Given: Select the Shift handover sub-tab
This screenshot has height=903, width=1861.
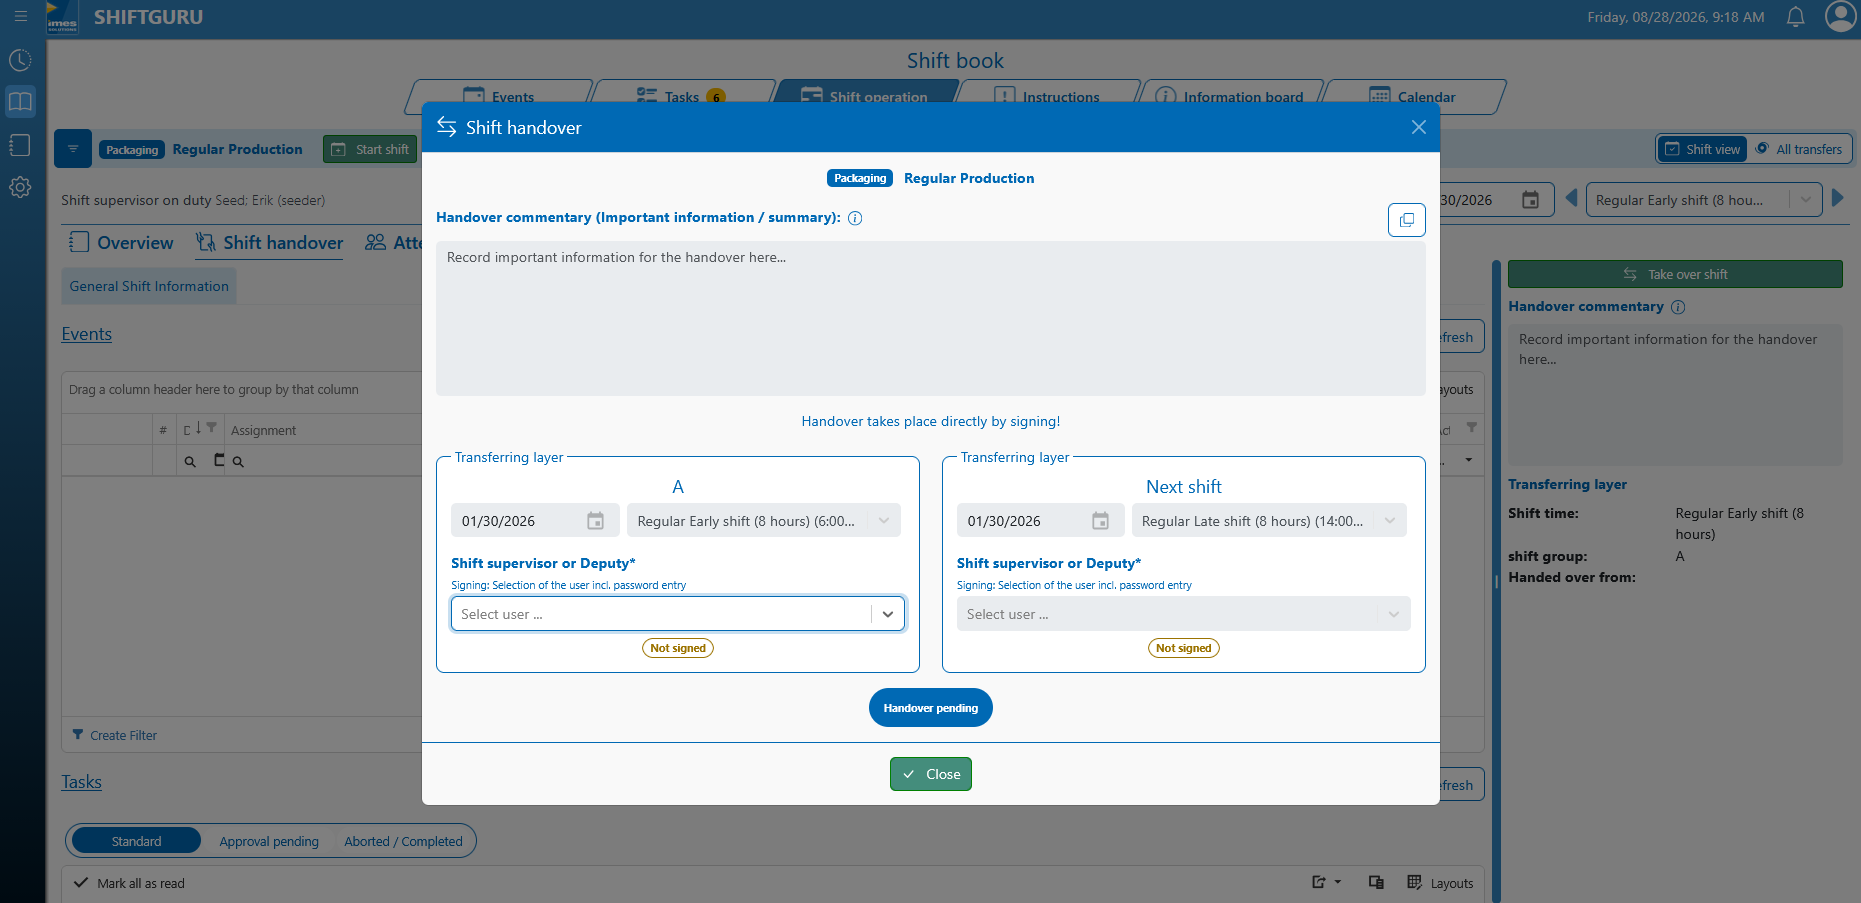Looking at the screenshot, I should (269, 243).
